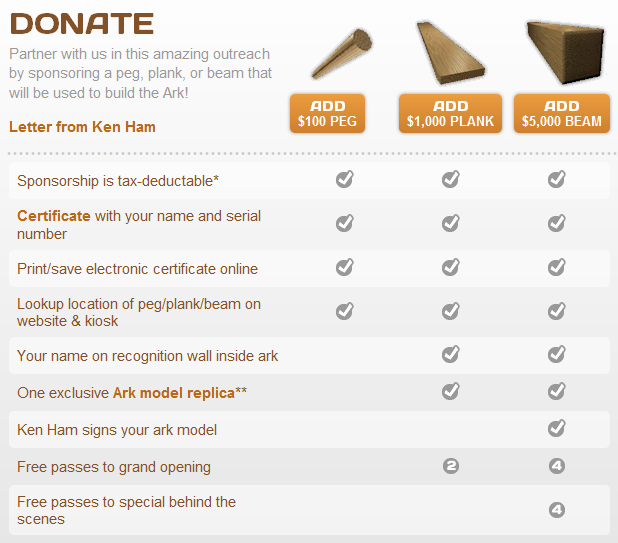Image resolution: width=618 pixels, height=543 pixels.
Task: Follow the Ark model replica link
Action: 173,393
